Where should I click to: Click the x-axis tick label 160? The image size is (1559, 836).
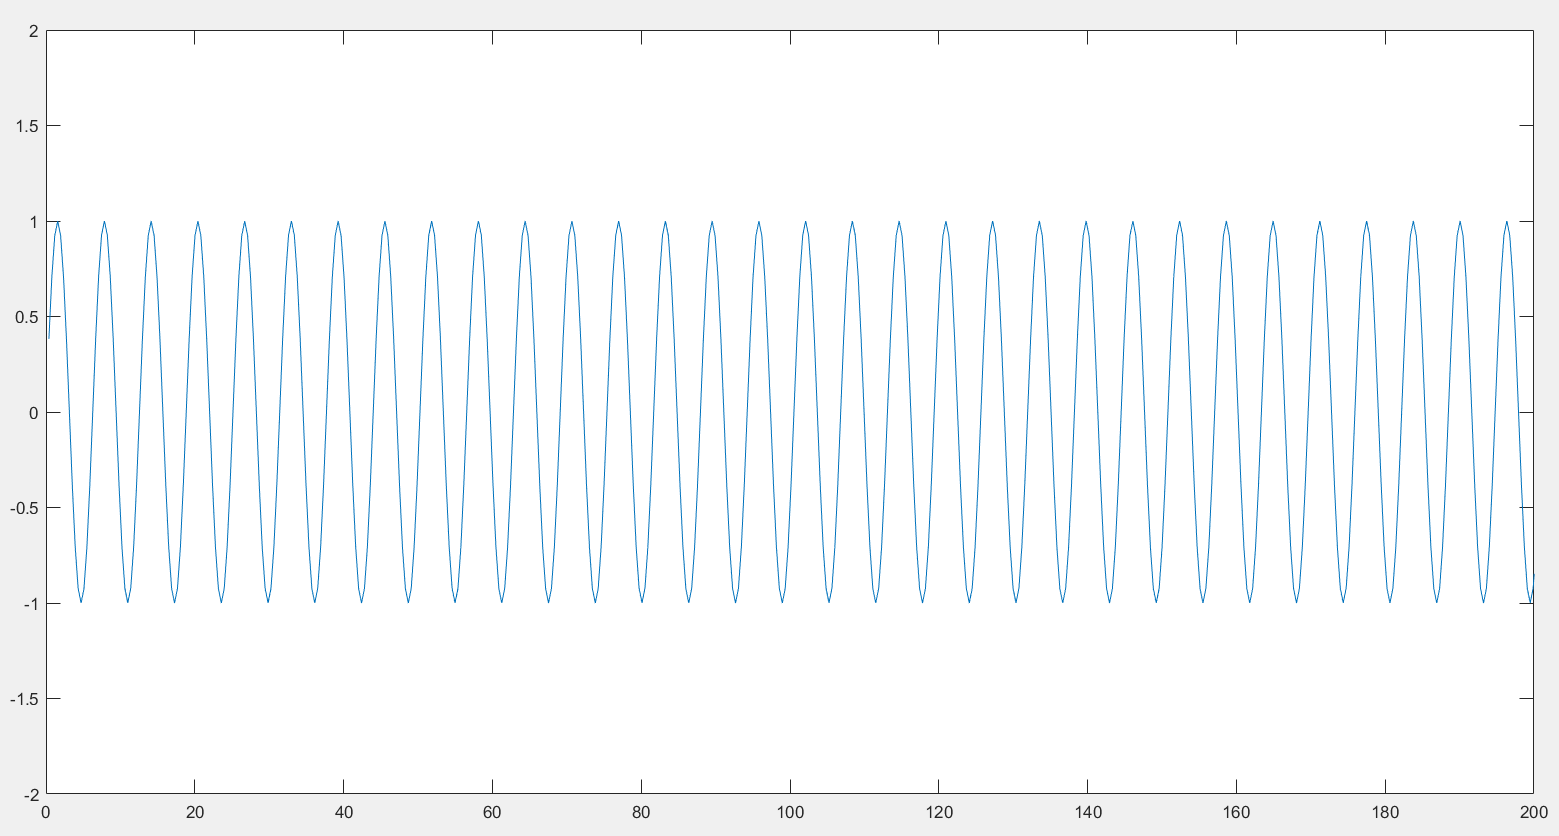pos(1236,813)
